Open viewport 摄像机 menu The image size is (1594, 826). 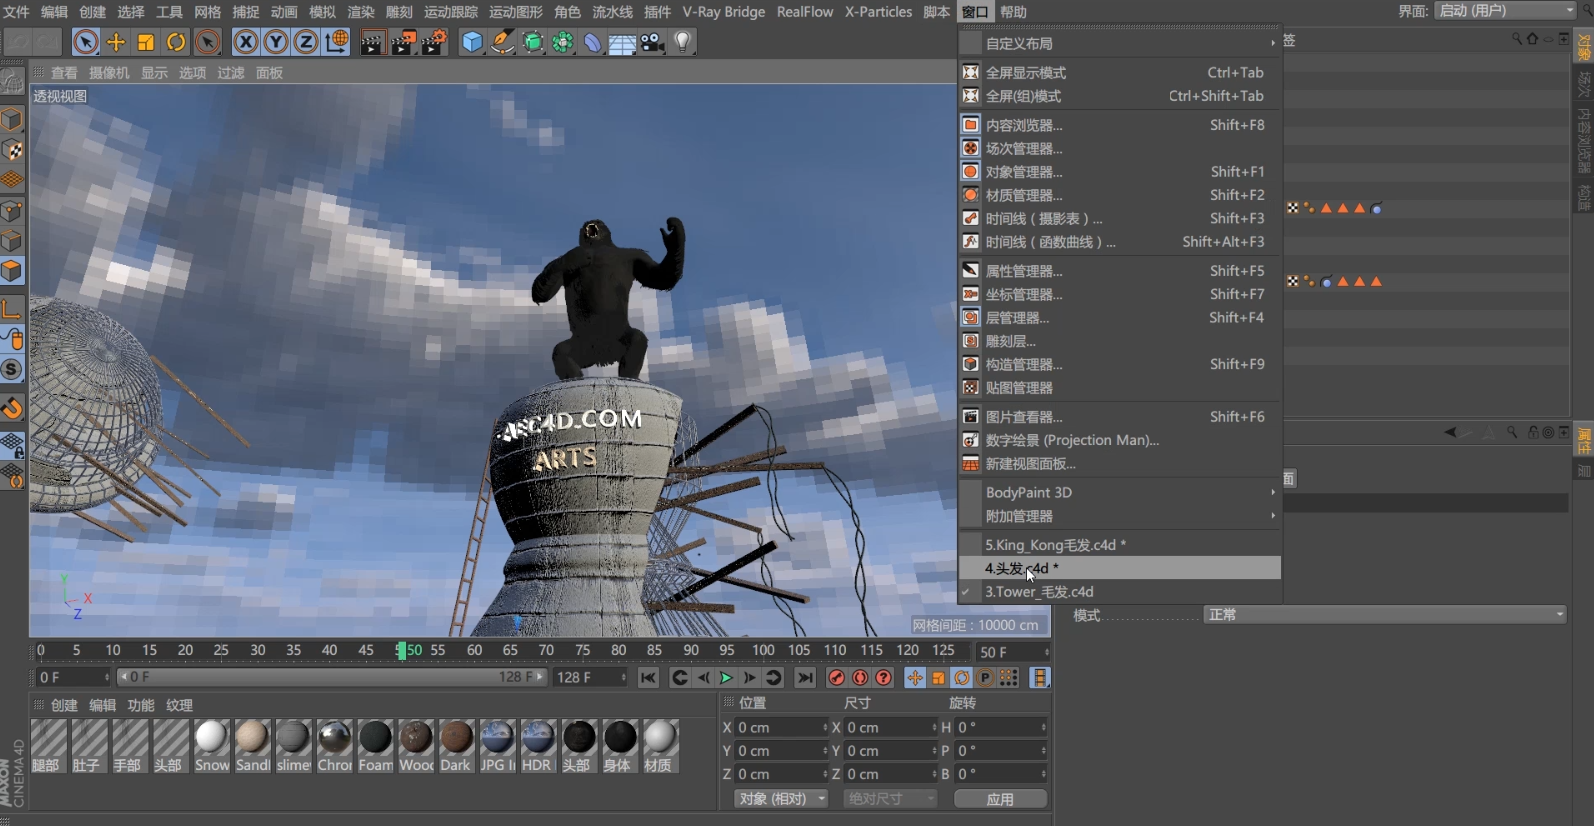(109, 73)
